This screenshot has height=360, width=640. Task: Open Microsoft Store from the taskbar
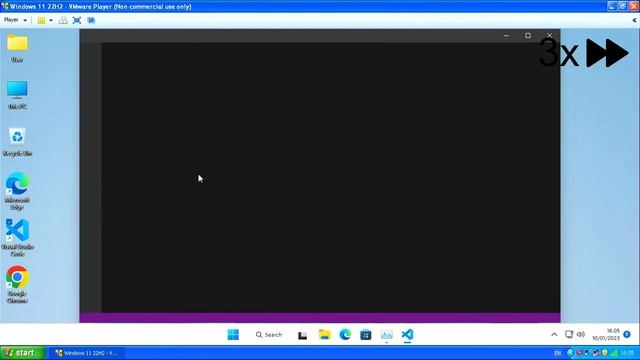[x=366, y=335]
